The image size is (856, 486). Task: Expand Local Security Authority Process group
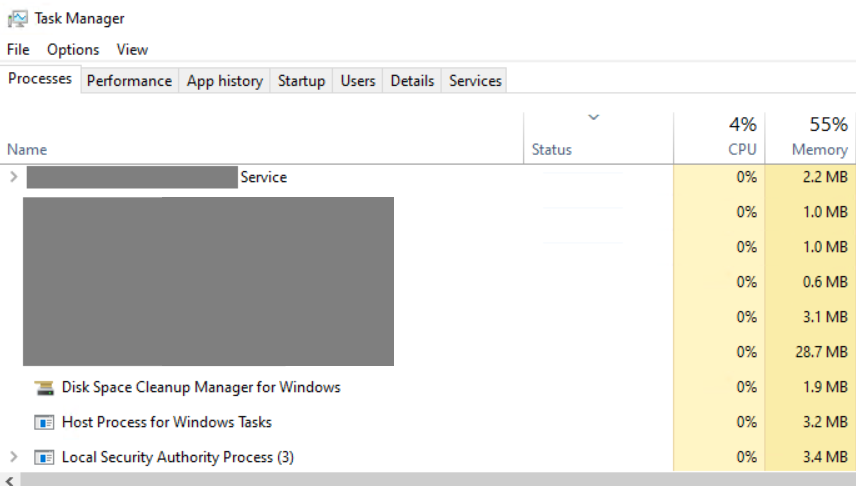click(x=13, y=457)
